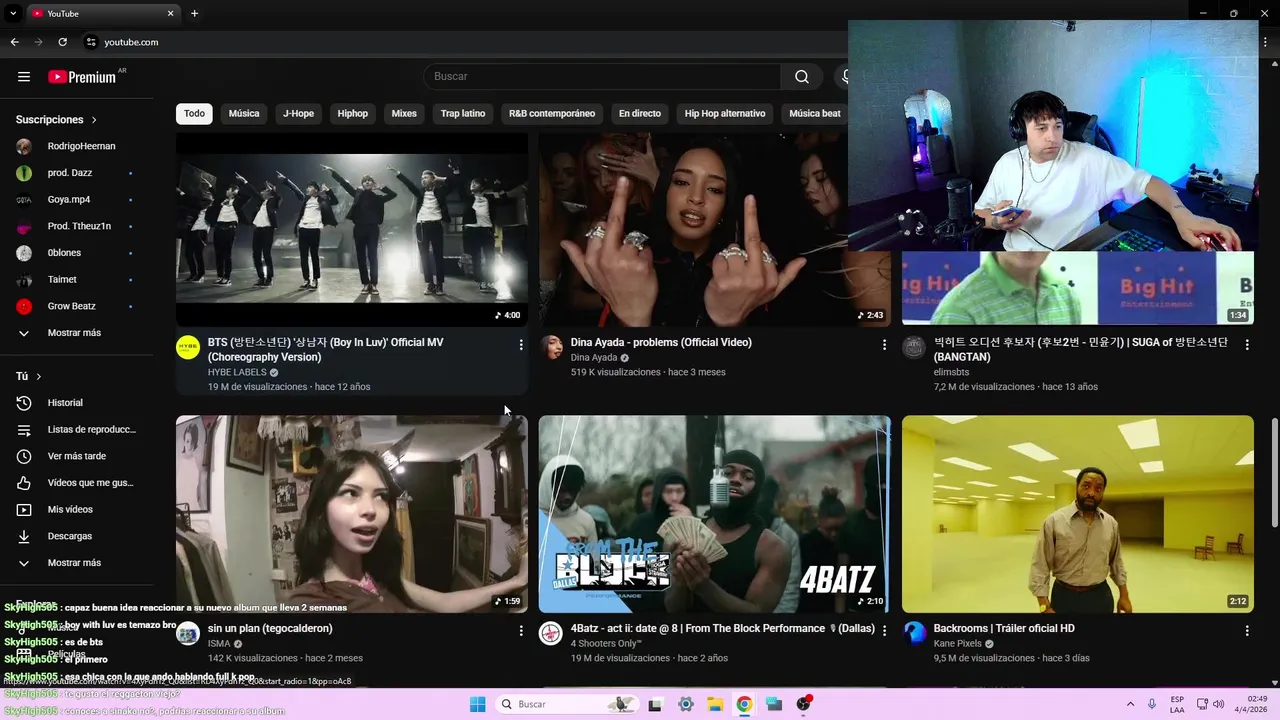Select the Música filter chip

(244, 113)
